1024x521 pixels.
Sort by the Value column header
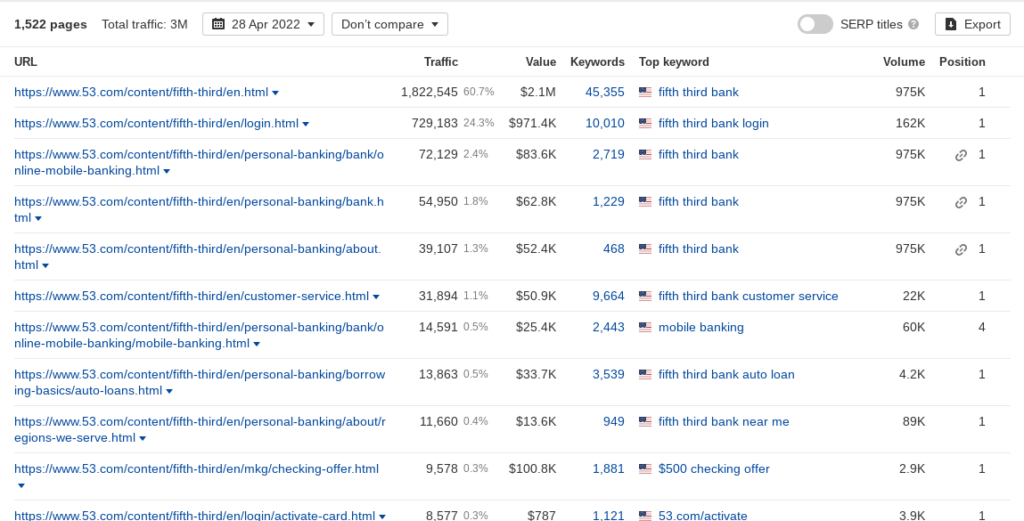tap(541, 62)
